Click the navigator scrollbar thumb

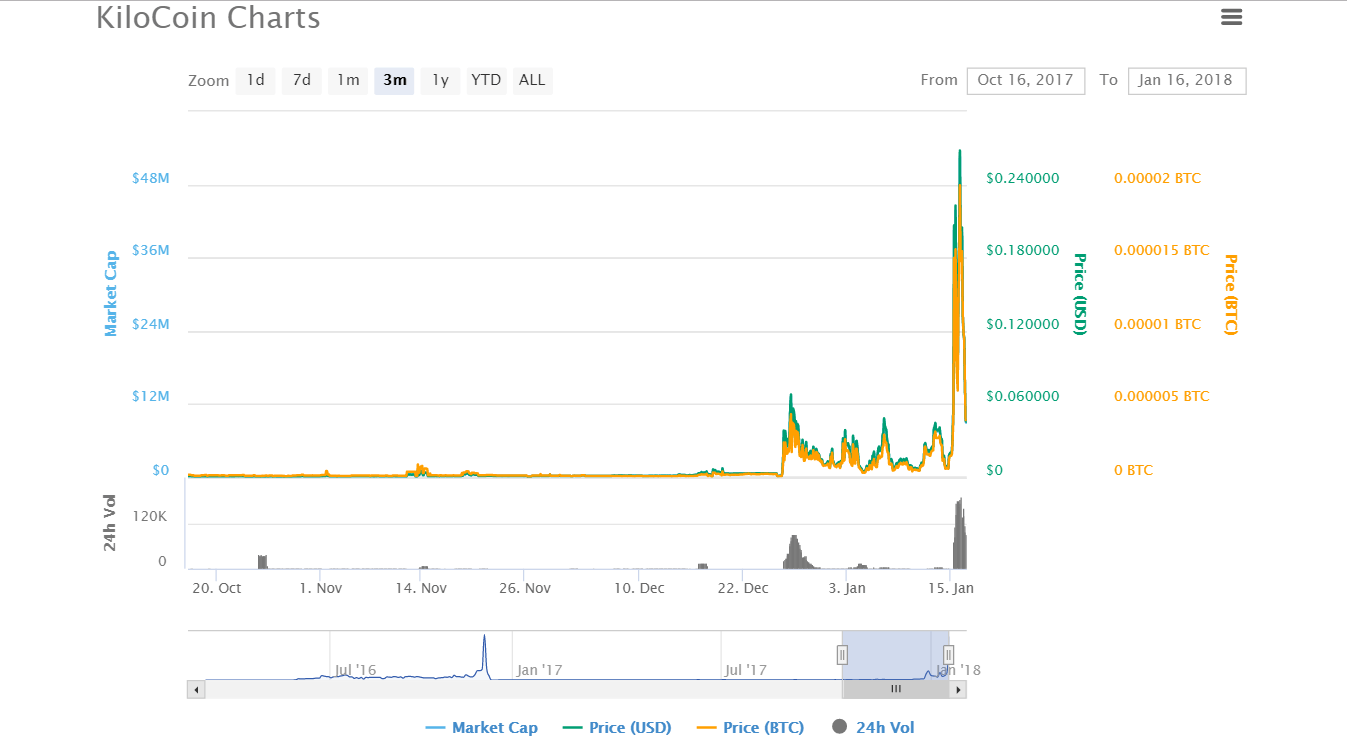(x=896, y=689)
